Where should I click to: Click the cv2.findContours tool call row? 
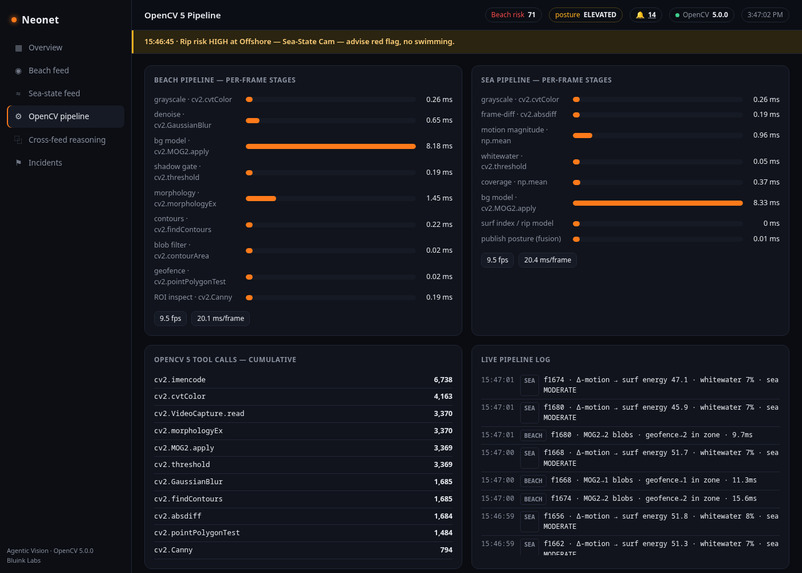point(303,499)
